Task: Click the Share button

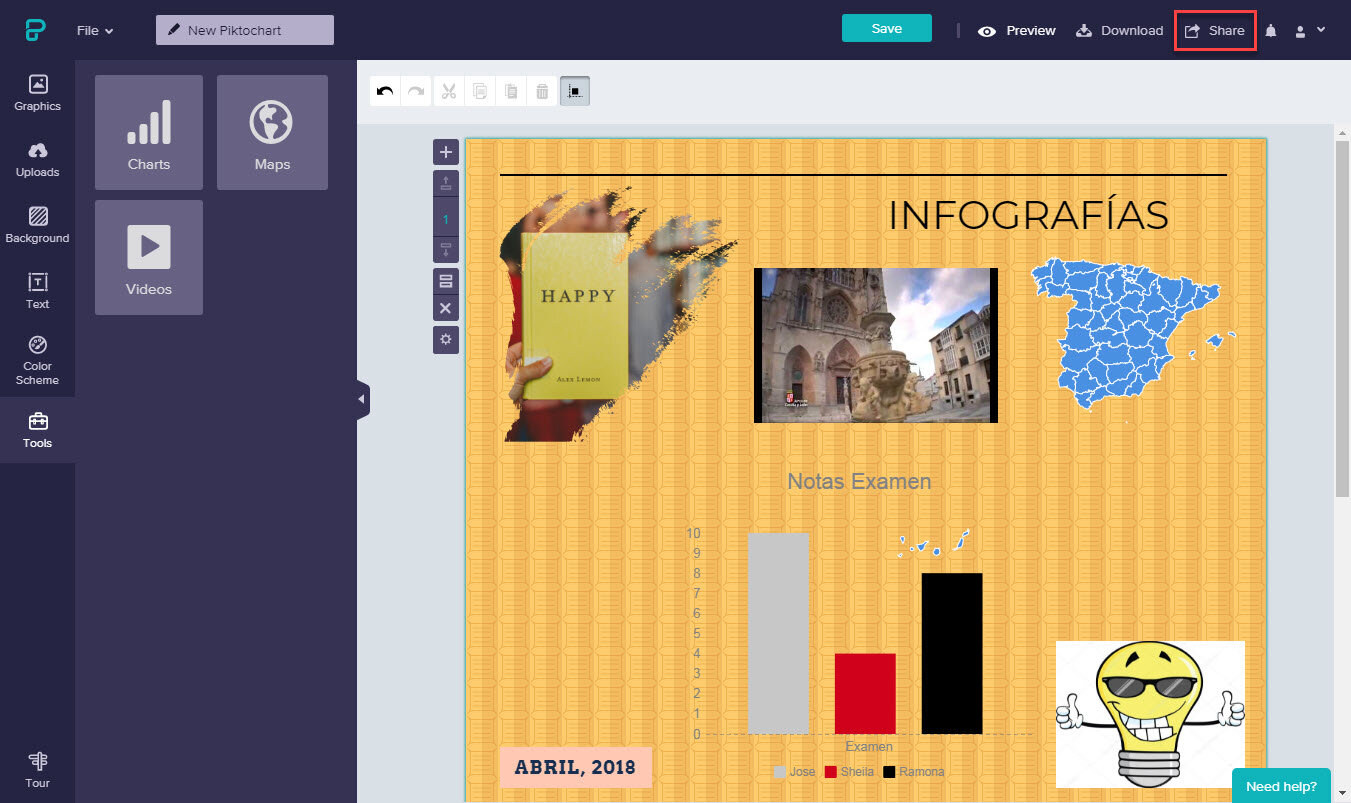Action: [x=1215, y=31]
